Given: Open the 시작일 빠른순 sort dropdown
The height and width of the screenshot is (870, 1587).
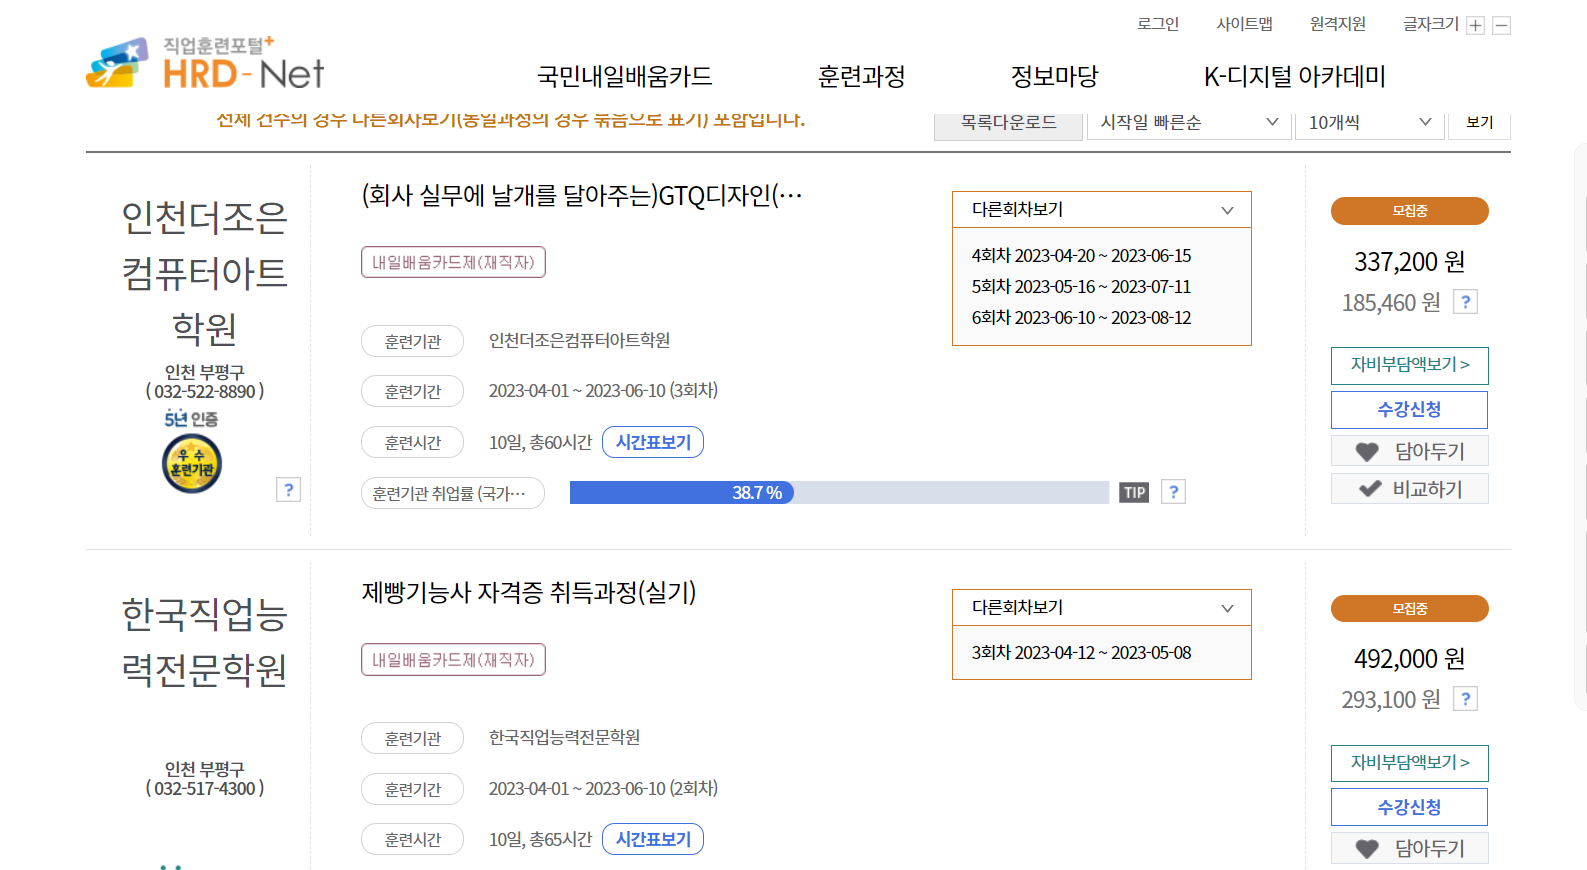Looking at the screenshot, I should 1189,122.
